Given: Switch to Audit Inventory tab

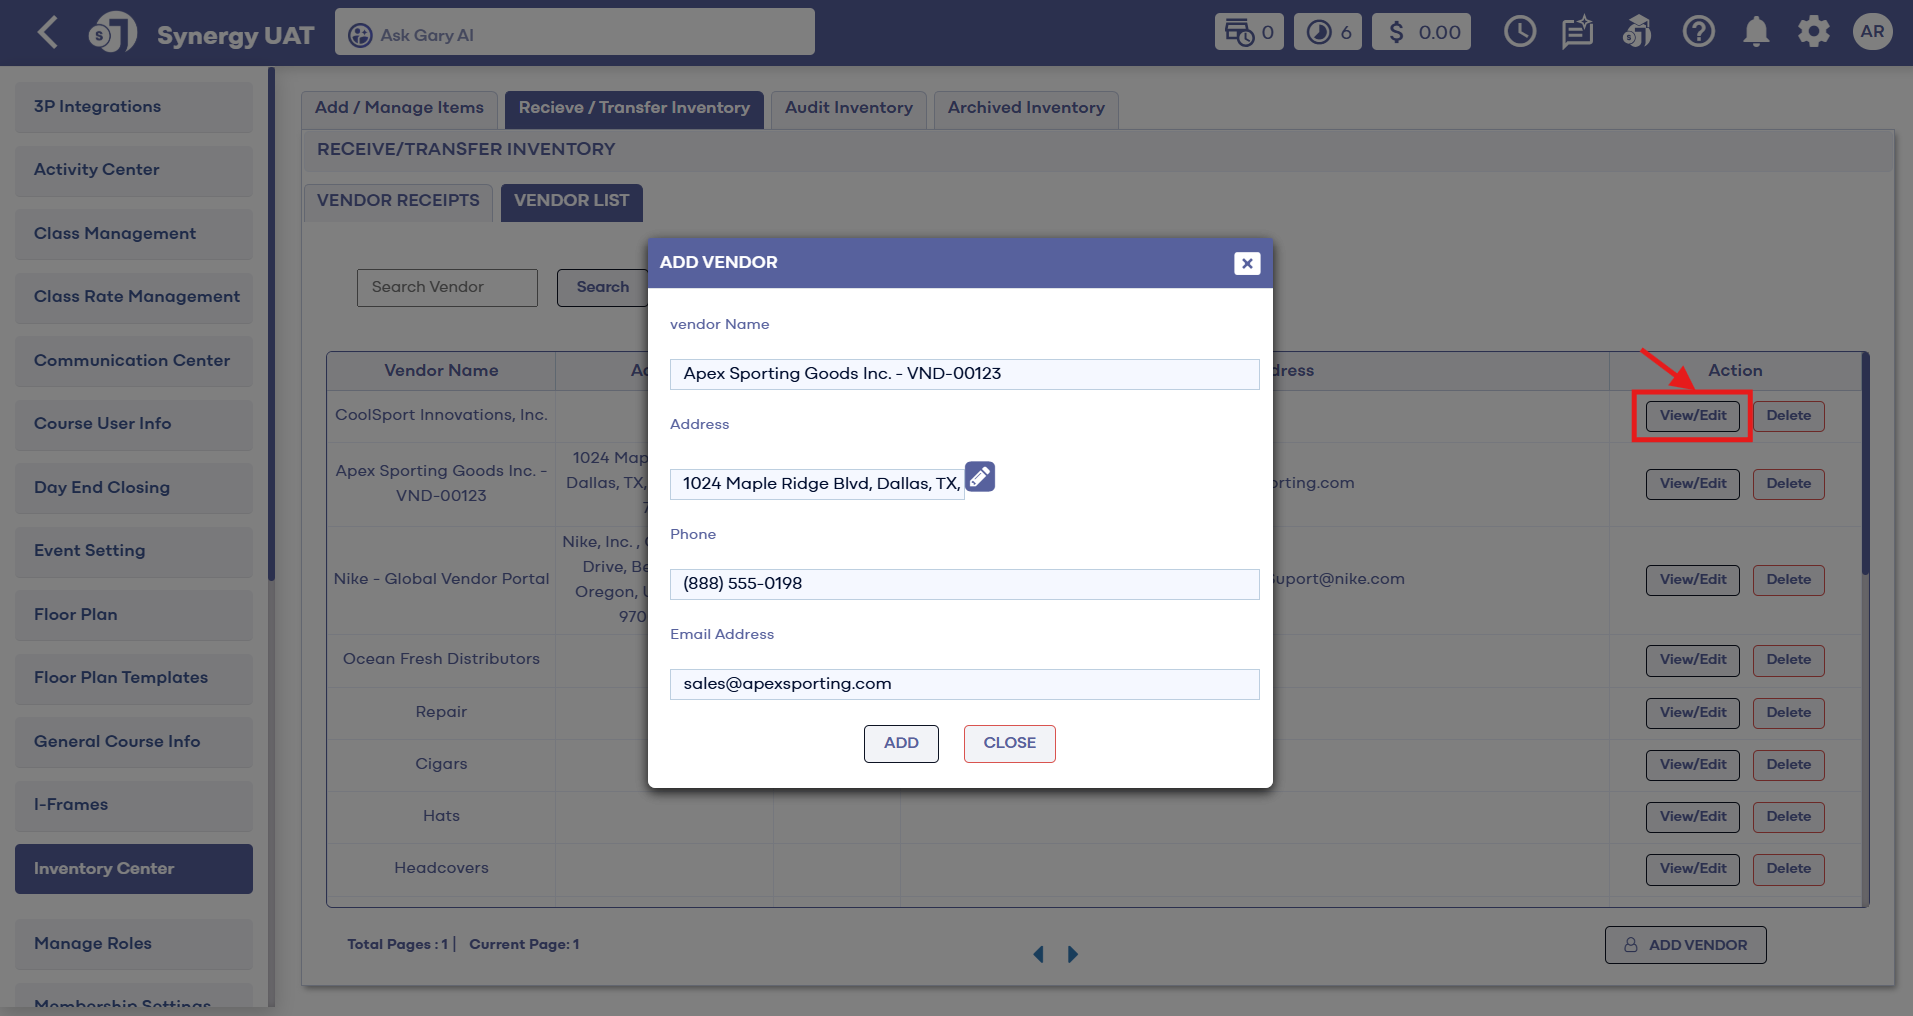Looking at the screenshot, I should point(849,108).
